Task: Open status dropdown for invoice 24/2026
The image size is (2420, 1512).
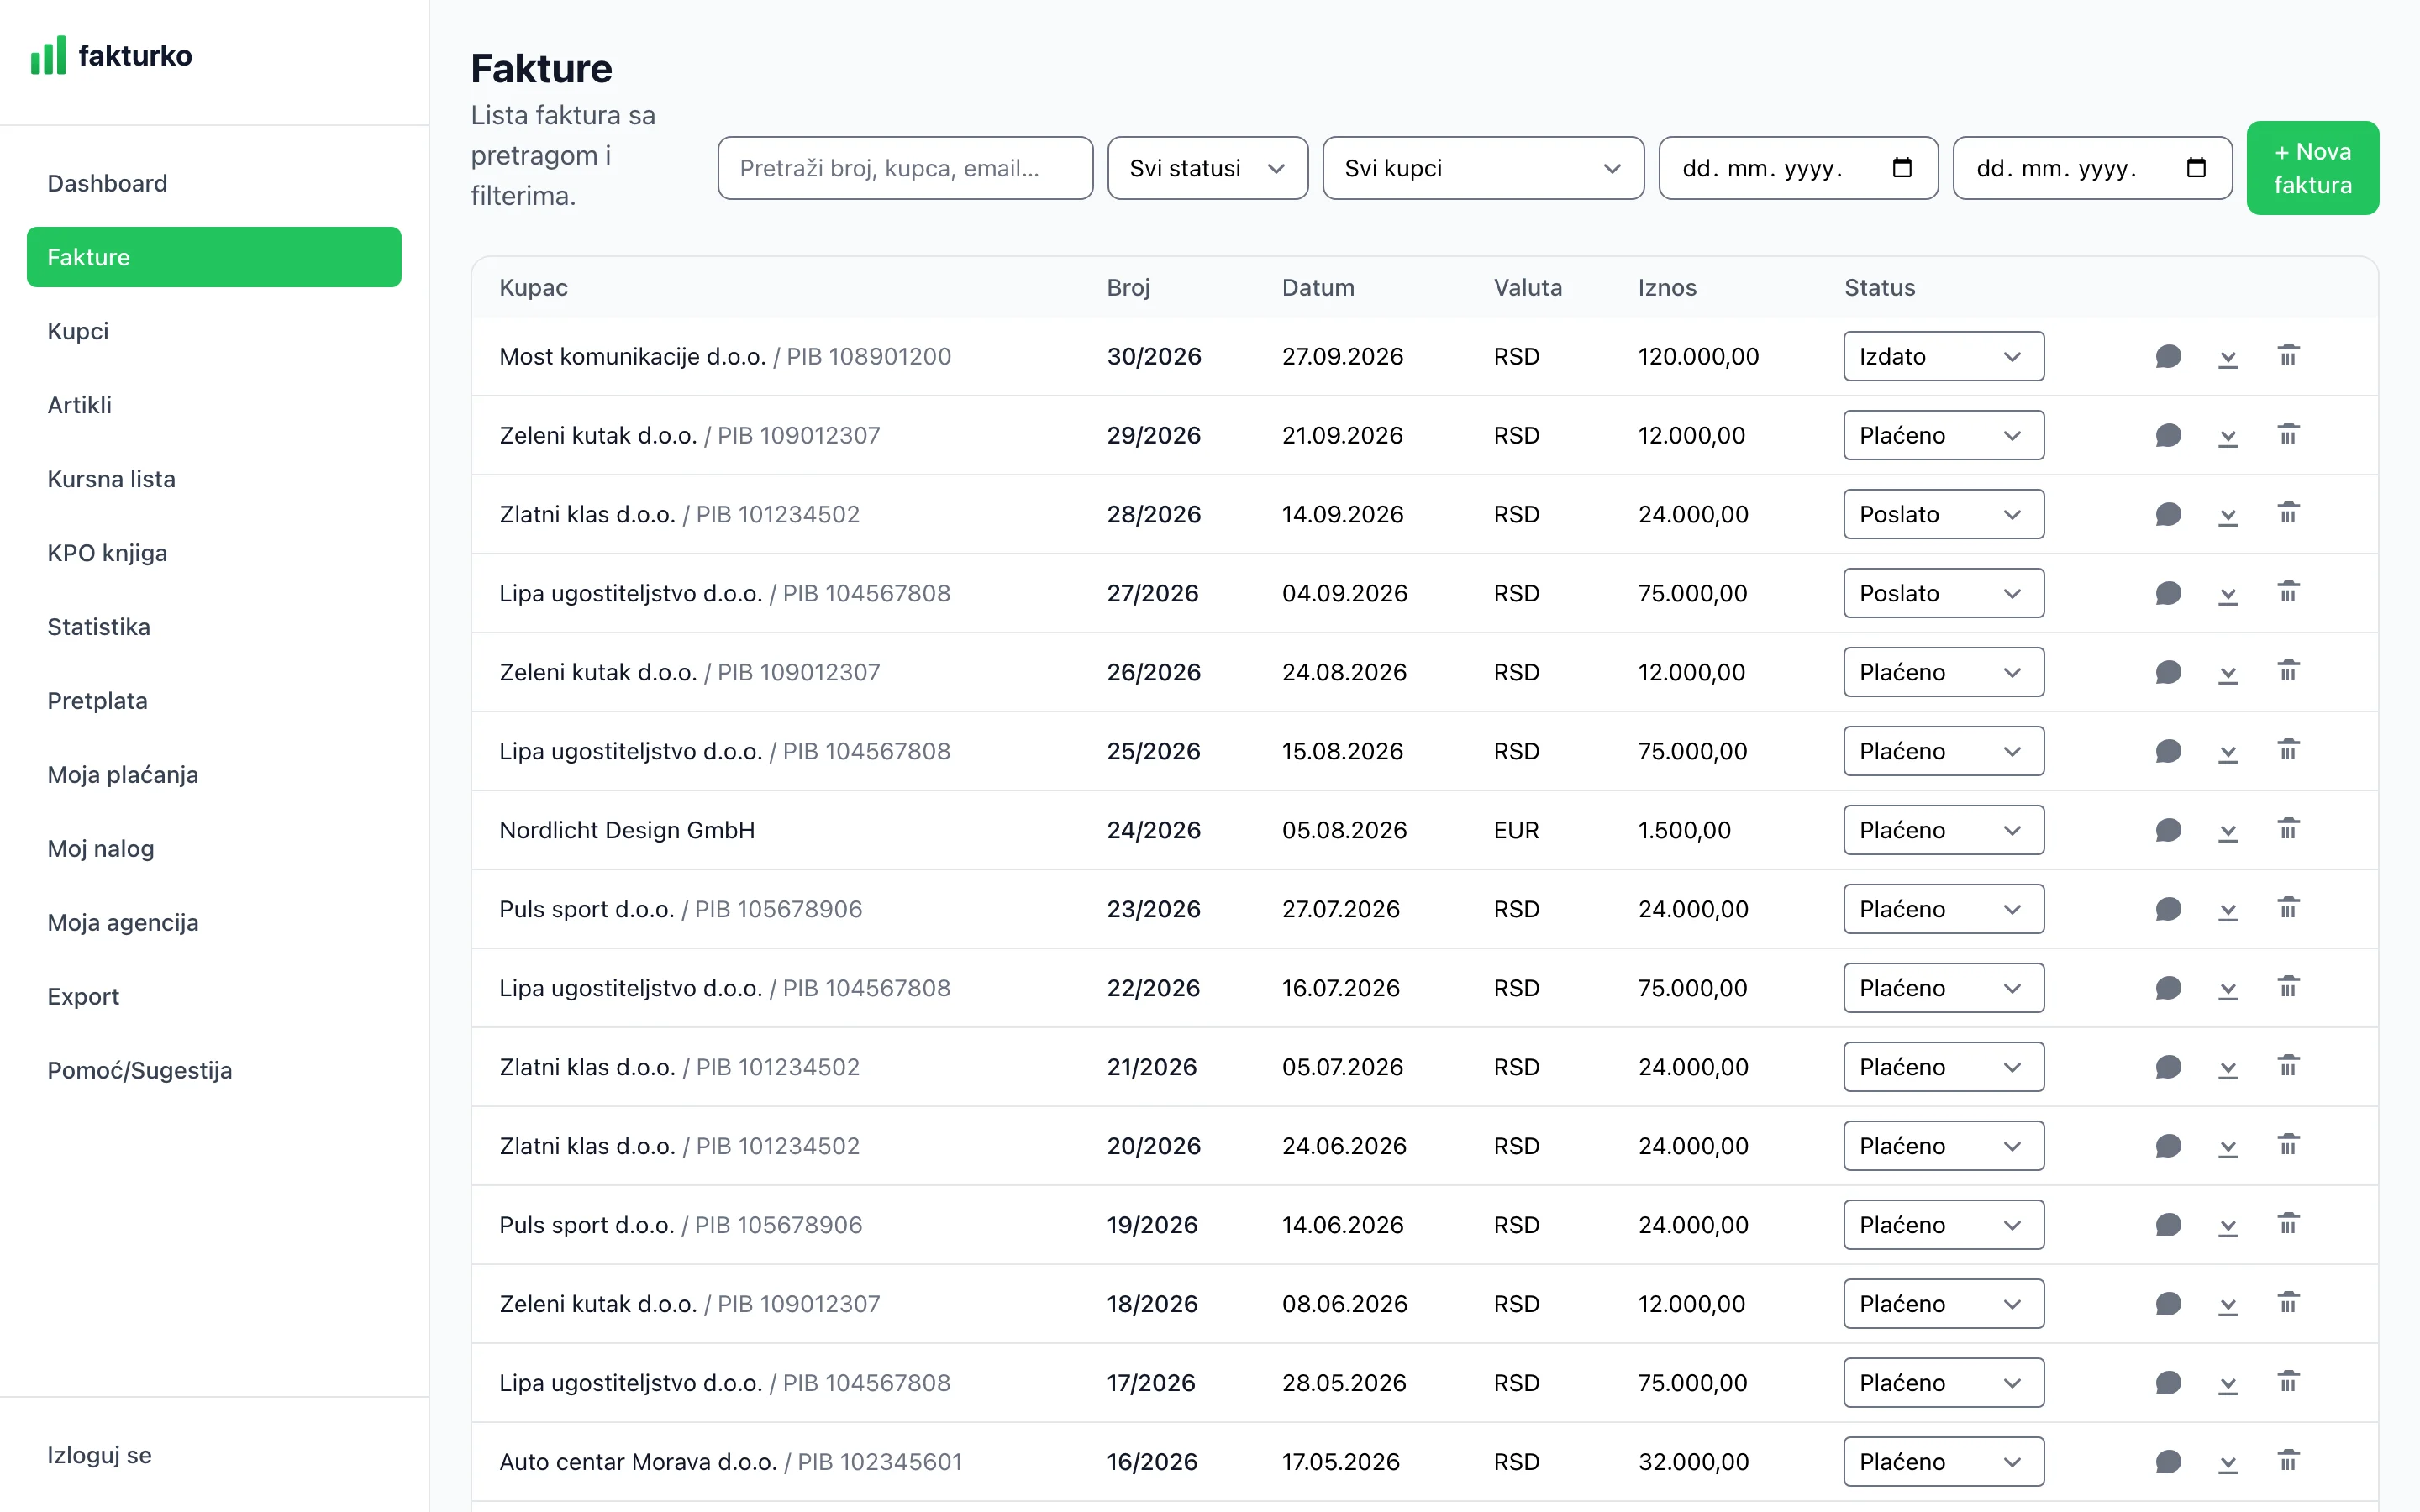Action: (1943, 831)
